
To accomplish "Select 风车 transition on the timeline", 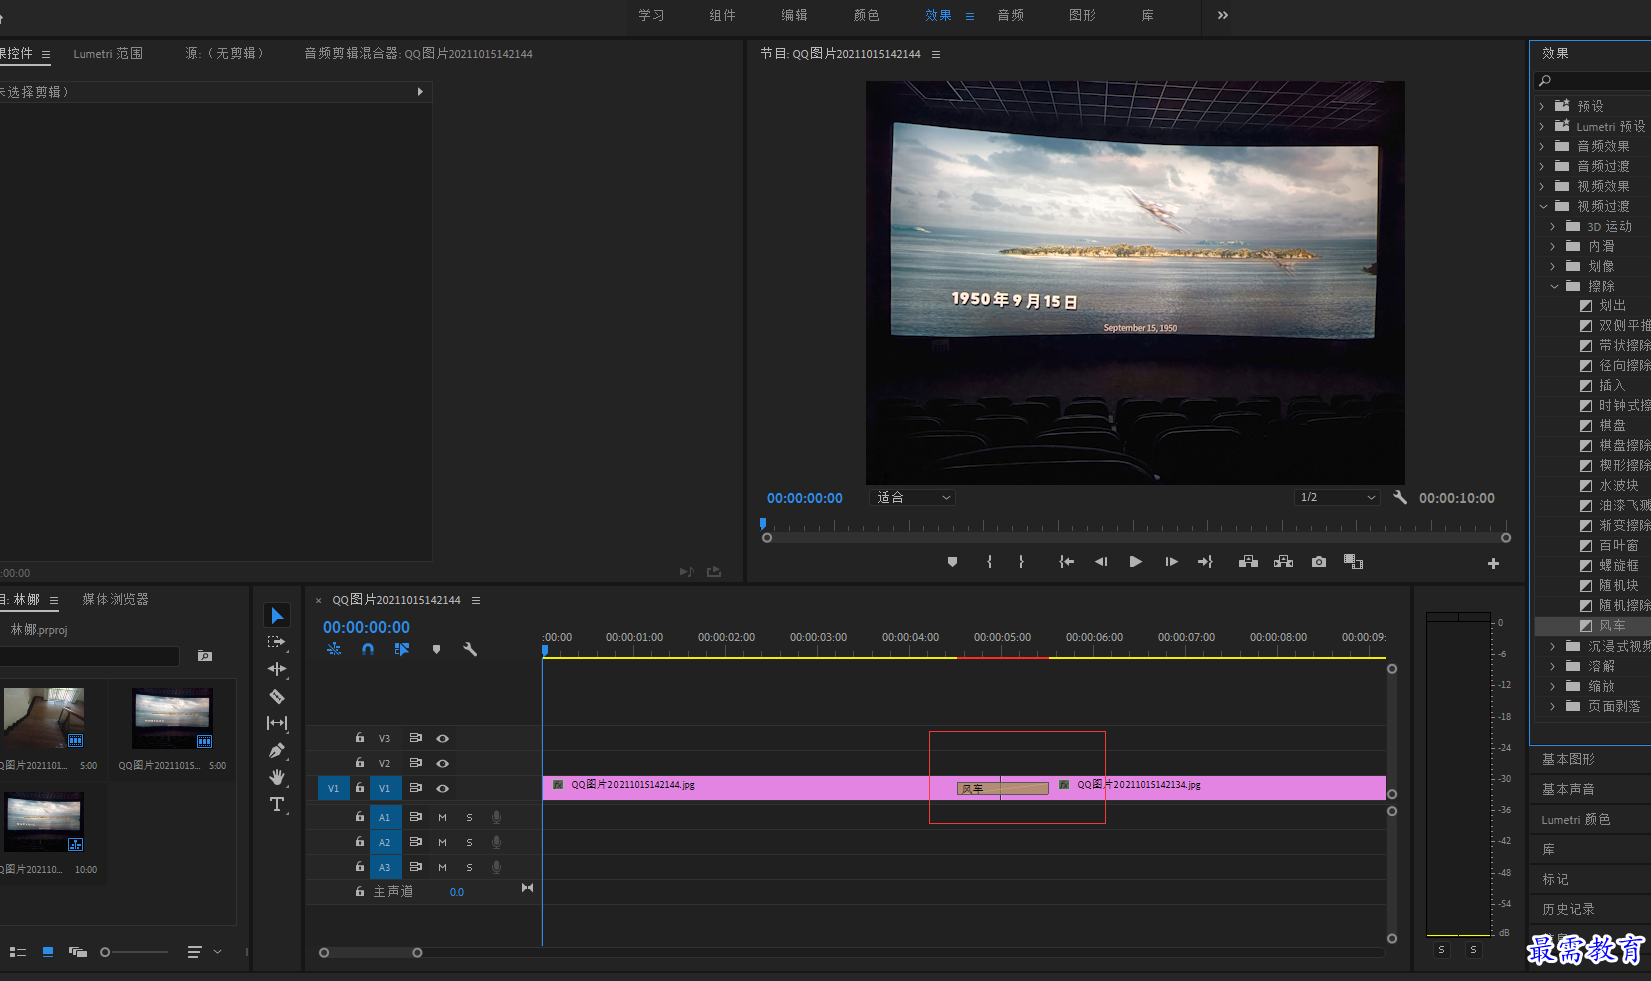I will point(1002,788).
